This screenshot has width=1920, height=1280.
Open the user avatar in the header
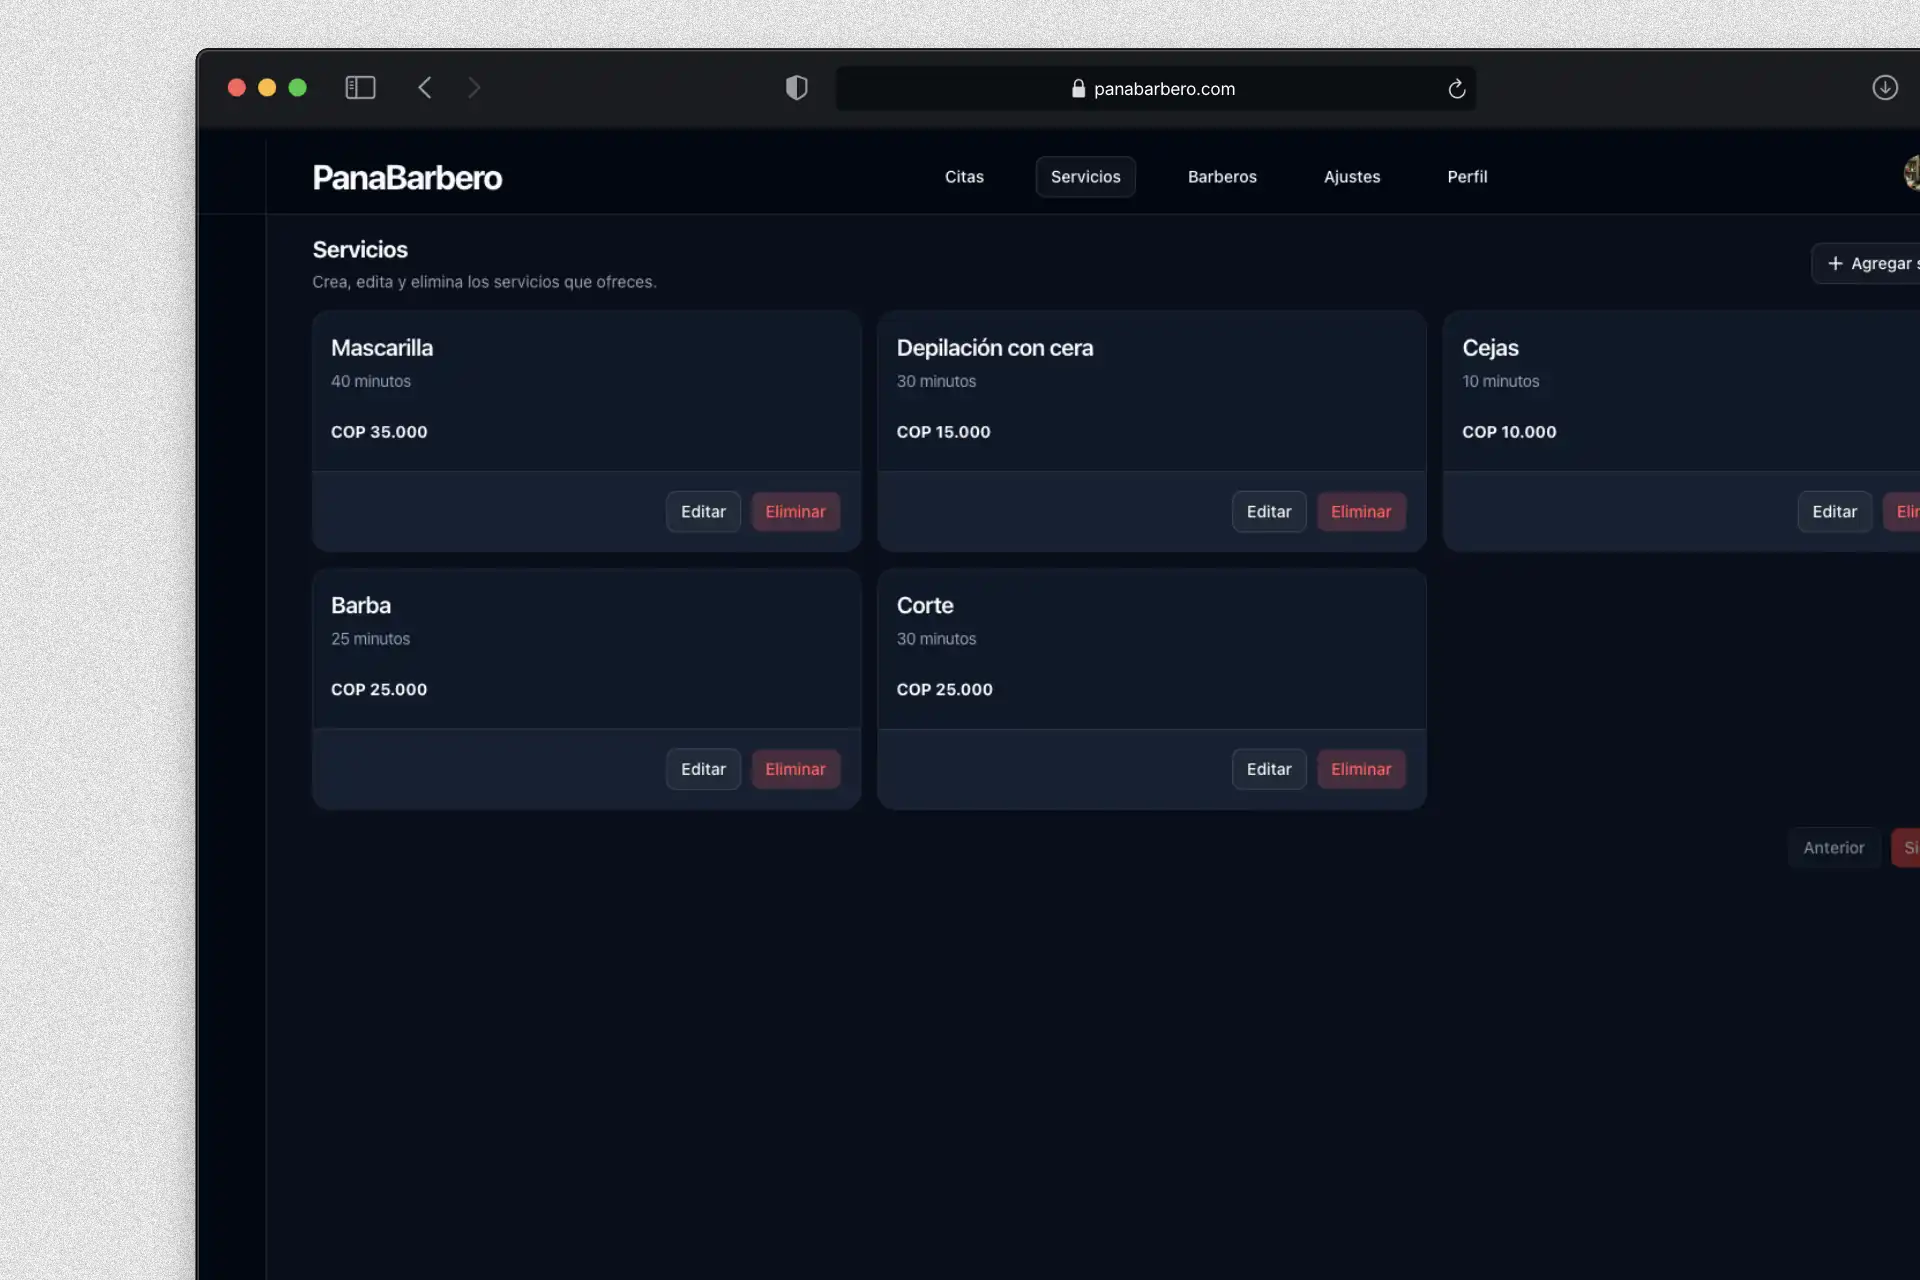pos(1911,173)
